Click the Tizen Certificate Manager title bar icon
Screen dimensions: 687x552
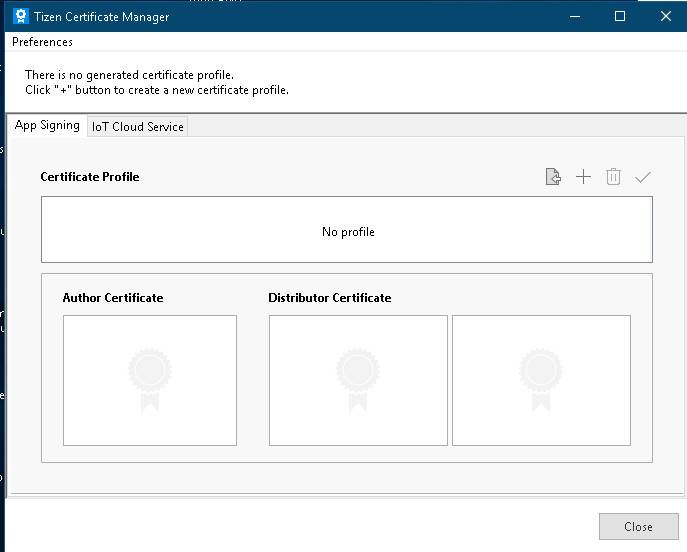[x=21, y=16]
